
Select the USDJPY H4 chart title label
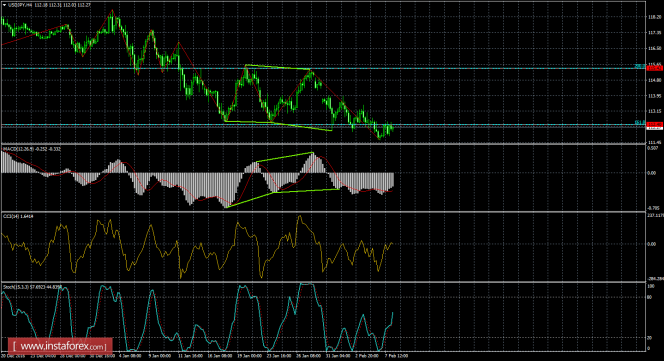20,5
